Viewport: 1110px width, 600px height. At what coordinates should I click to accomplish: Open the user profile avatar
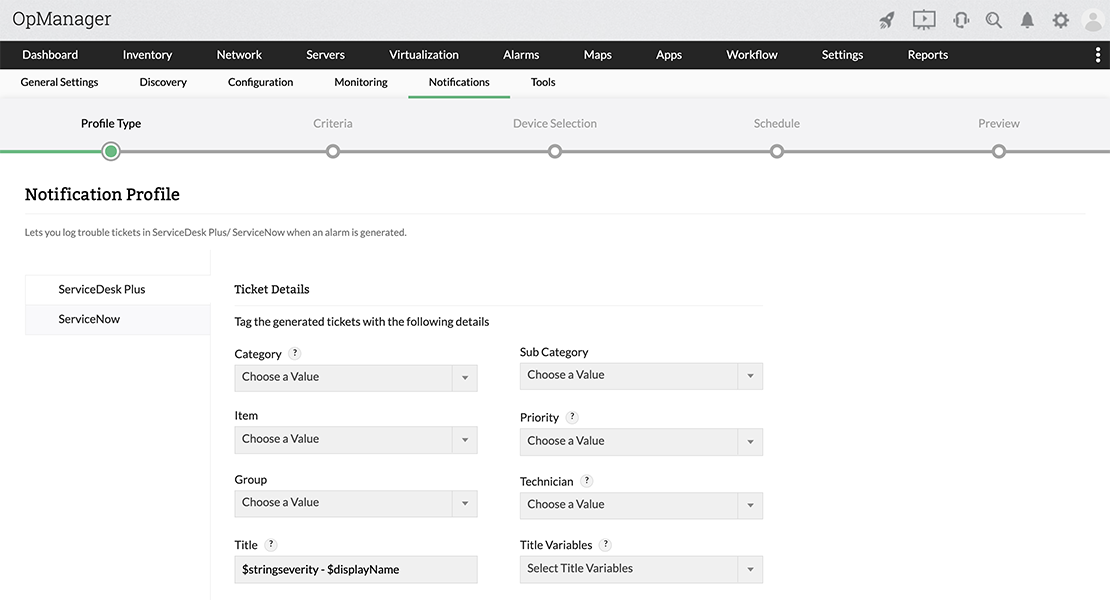[1092, 20]
